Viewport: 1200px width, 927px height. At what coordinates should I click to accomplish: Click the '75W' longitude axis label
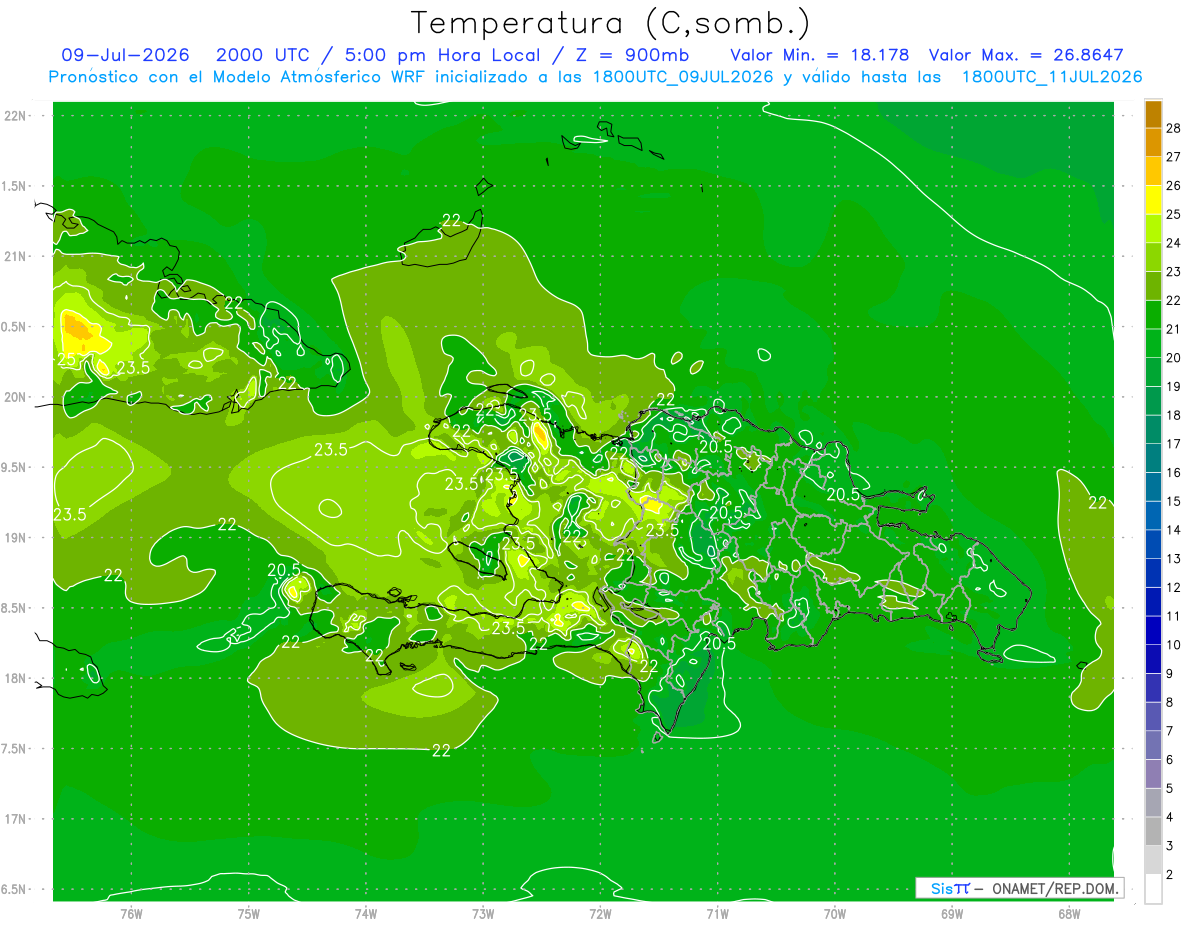click(249, 914)
